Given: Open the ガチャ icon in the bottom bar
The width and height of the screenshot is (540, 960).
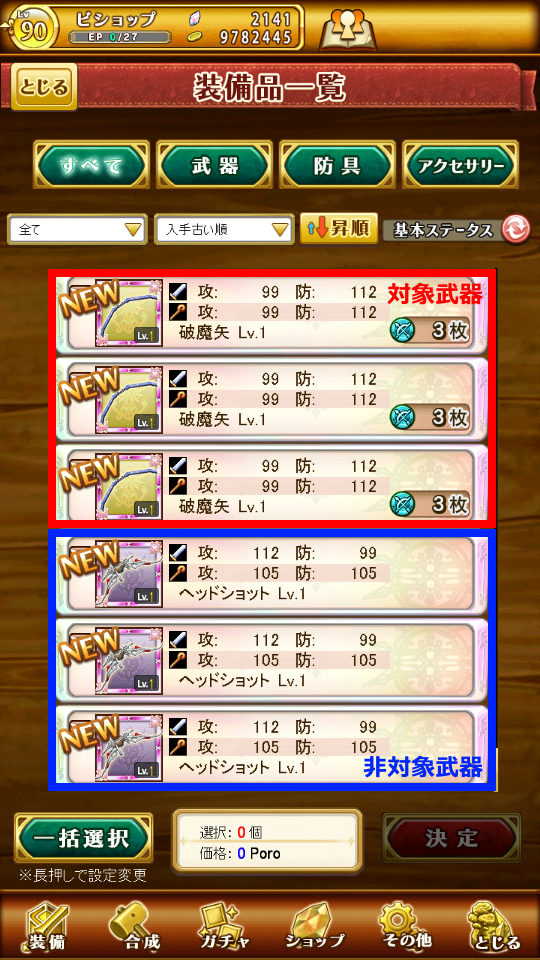Looking at the screenshot, I should pos(224,926).
